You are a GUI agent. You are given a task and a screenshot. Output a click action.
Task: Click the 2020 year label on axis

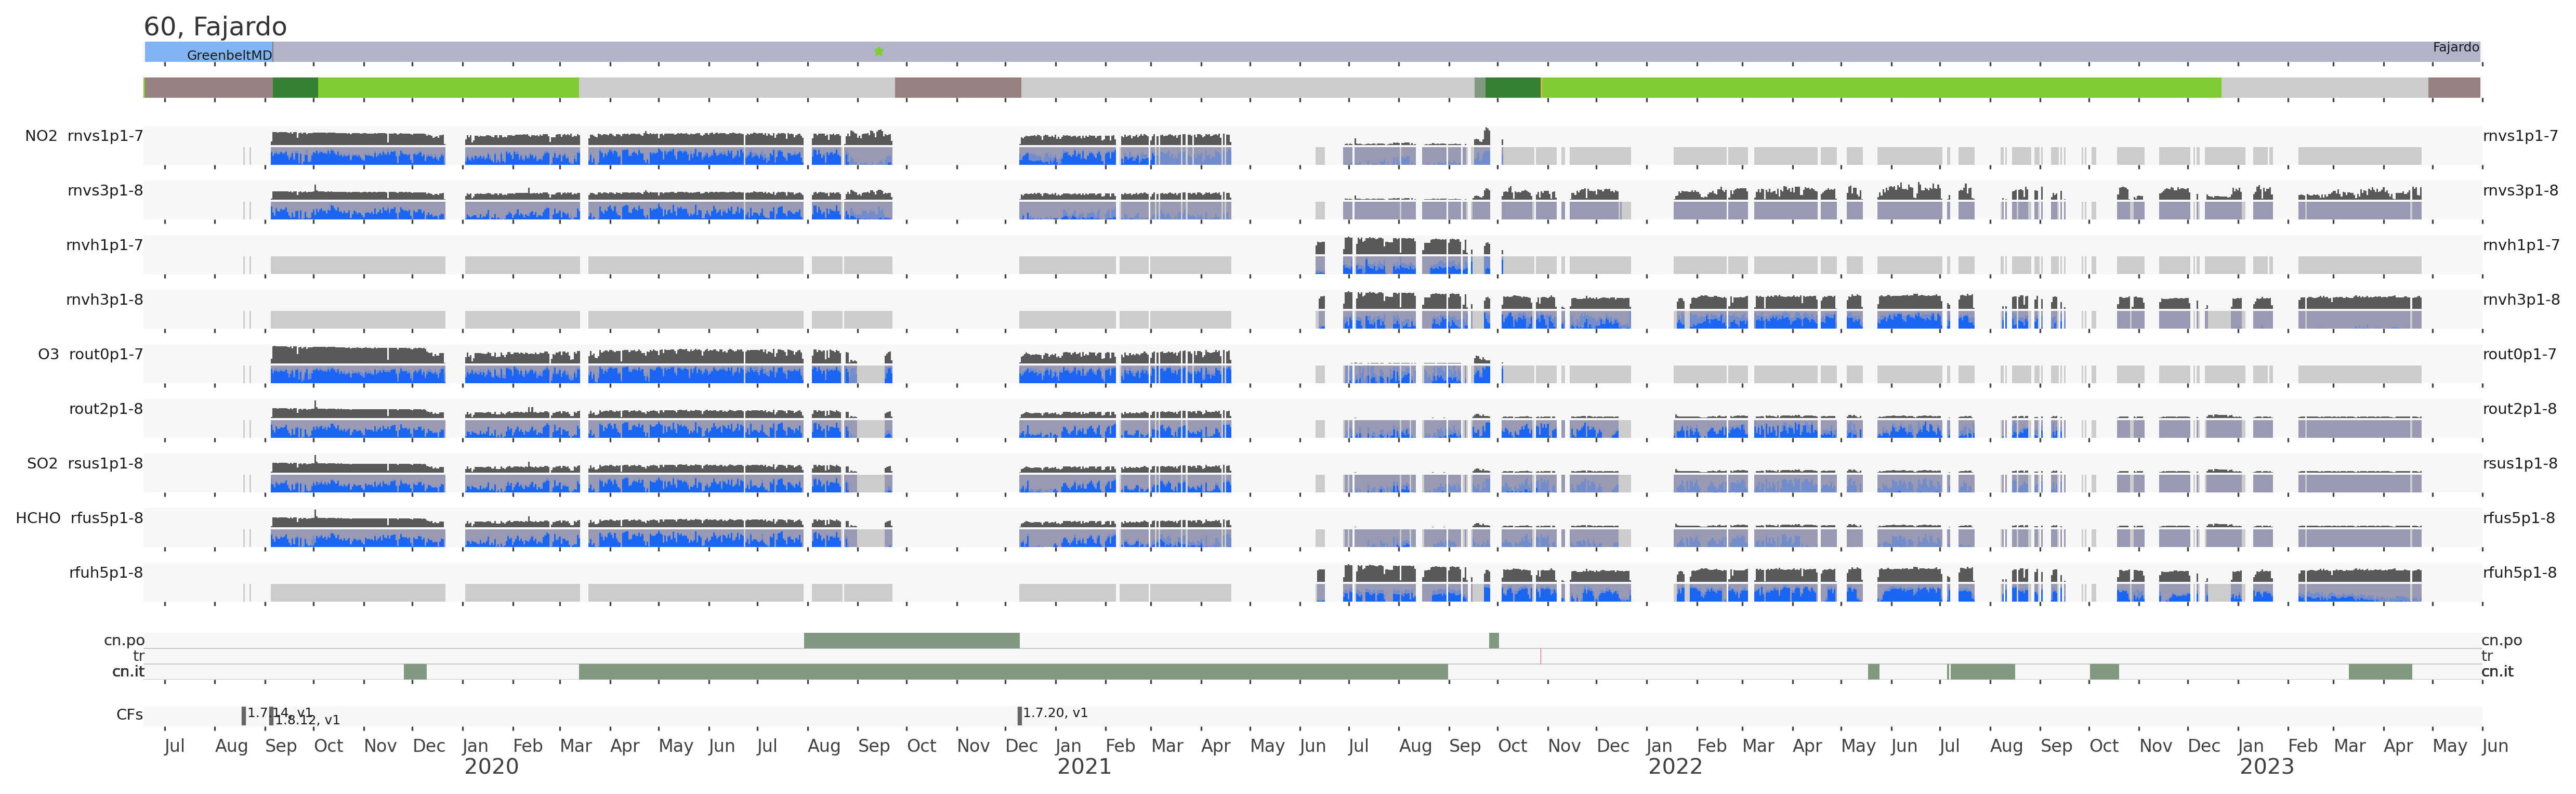click(491, 767)
